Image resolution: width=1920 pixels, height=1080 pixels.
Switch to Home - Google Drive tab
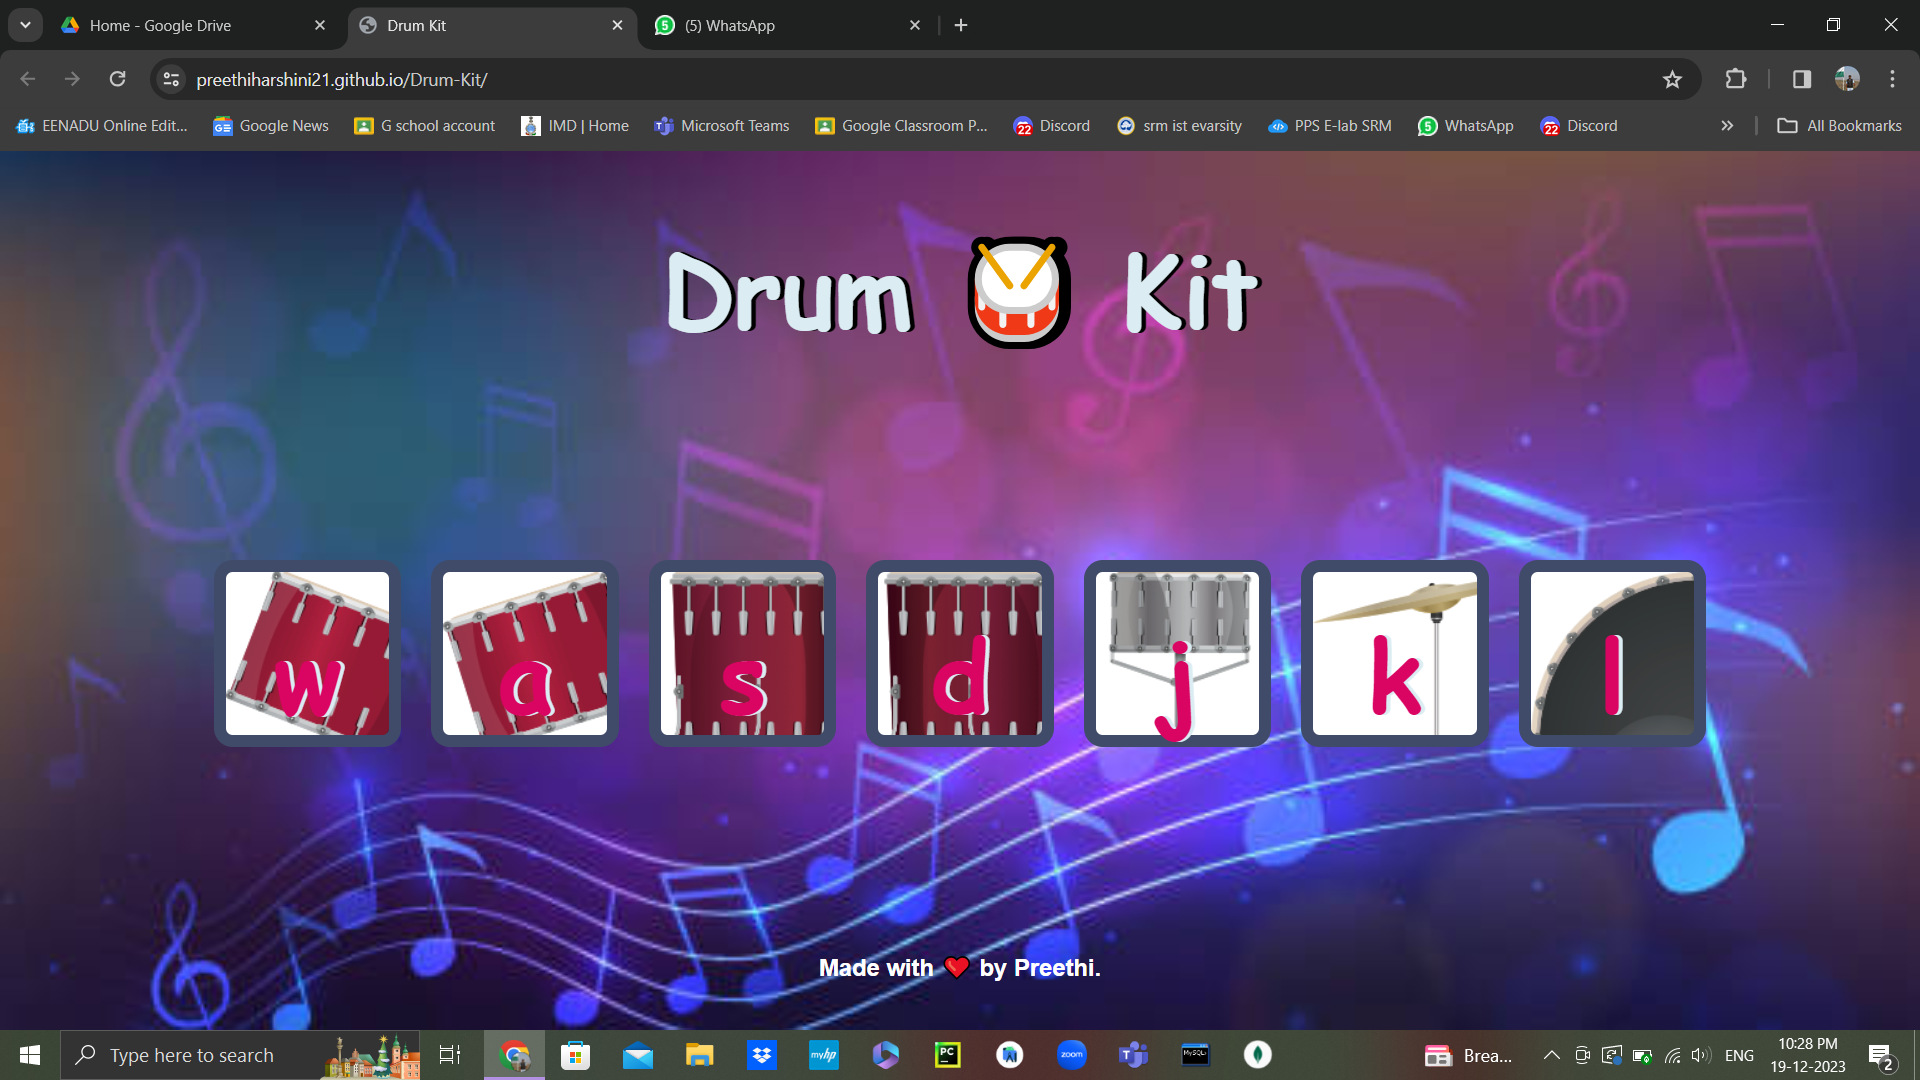(160, 25)
